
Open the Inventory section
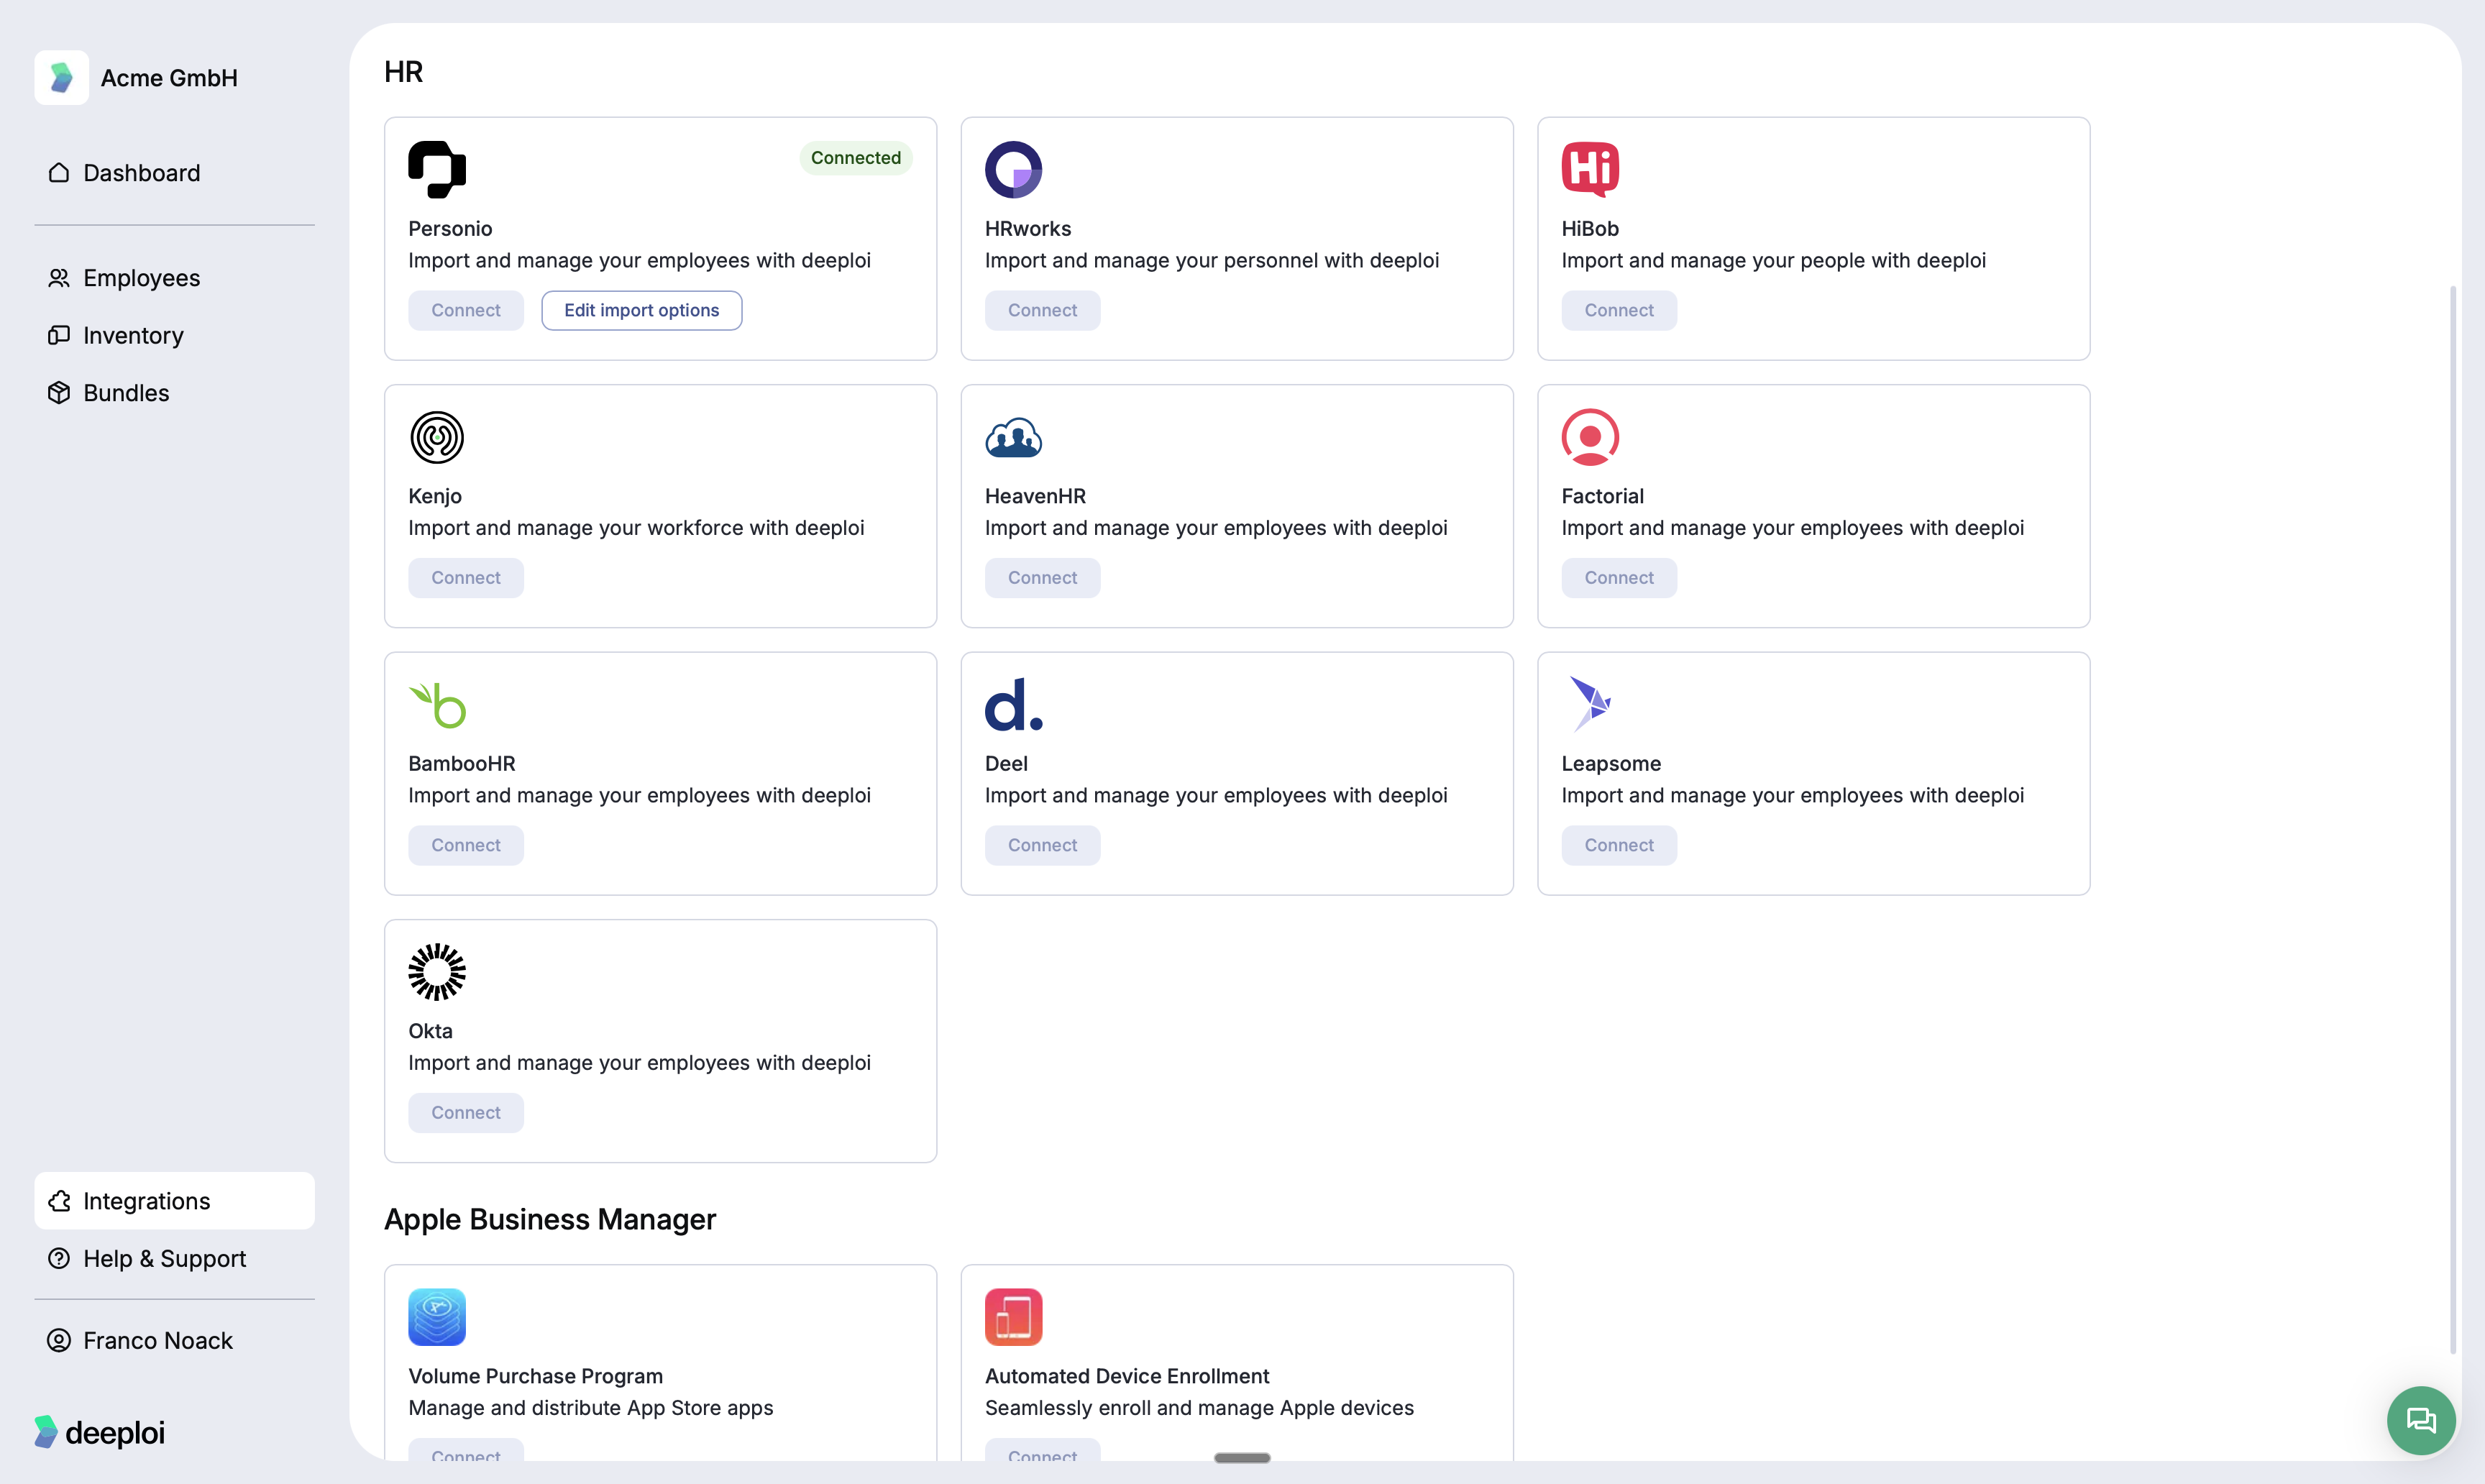(x=174, y=335)
